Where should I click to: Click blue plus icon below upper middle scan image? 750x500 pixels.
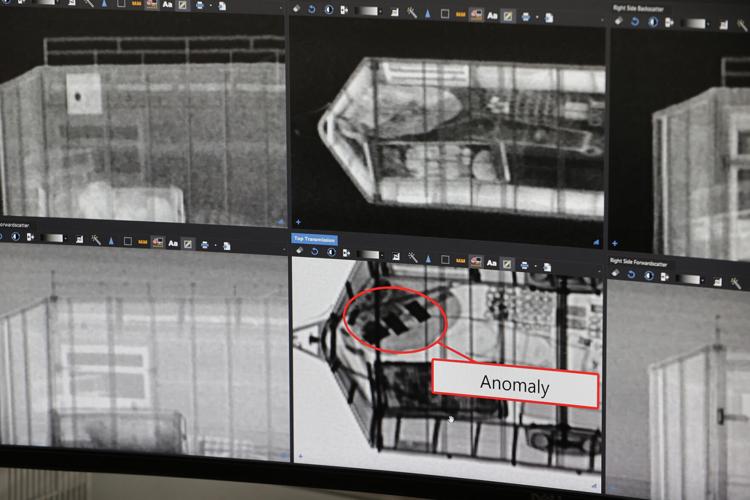click(298, 222)
